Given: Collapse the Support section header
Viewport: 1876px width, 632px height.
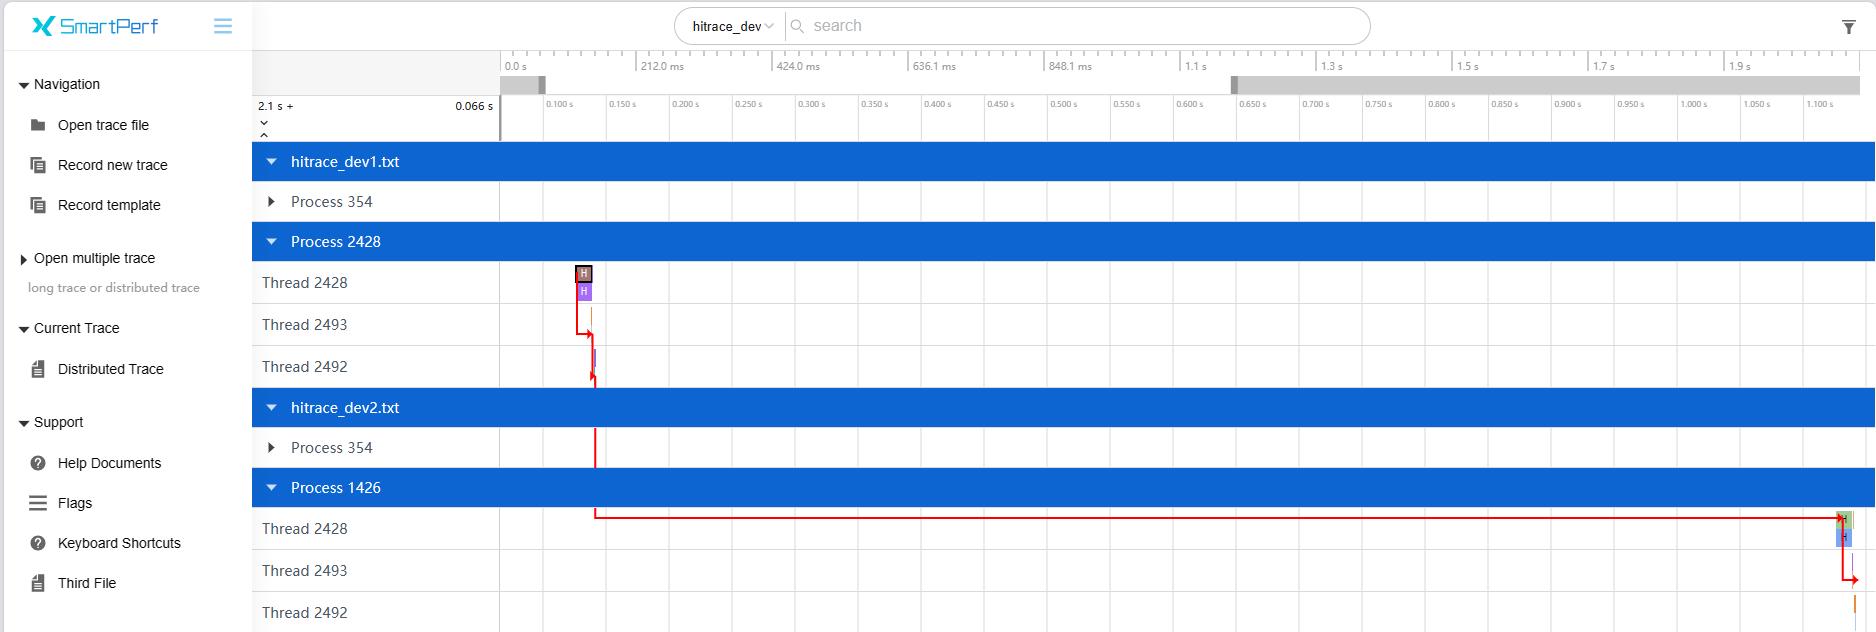Looking at the screenshot, I should point(24,423).
